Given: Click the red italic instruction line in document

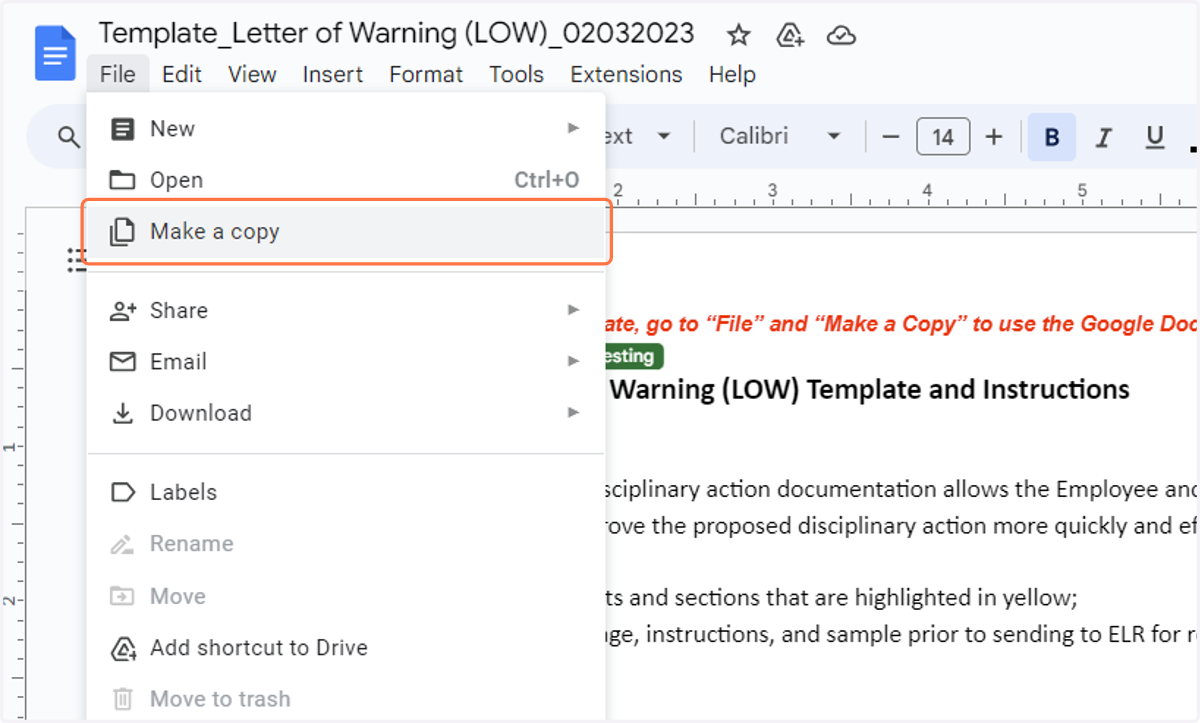Looking at the screenshot, I should 902,324.
